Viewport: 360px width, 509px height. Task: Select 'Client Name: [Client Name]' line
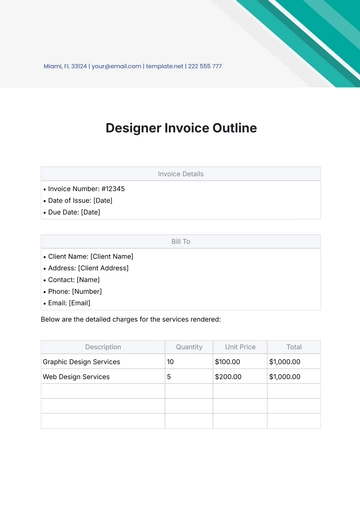tap(88, 257)
